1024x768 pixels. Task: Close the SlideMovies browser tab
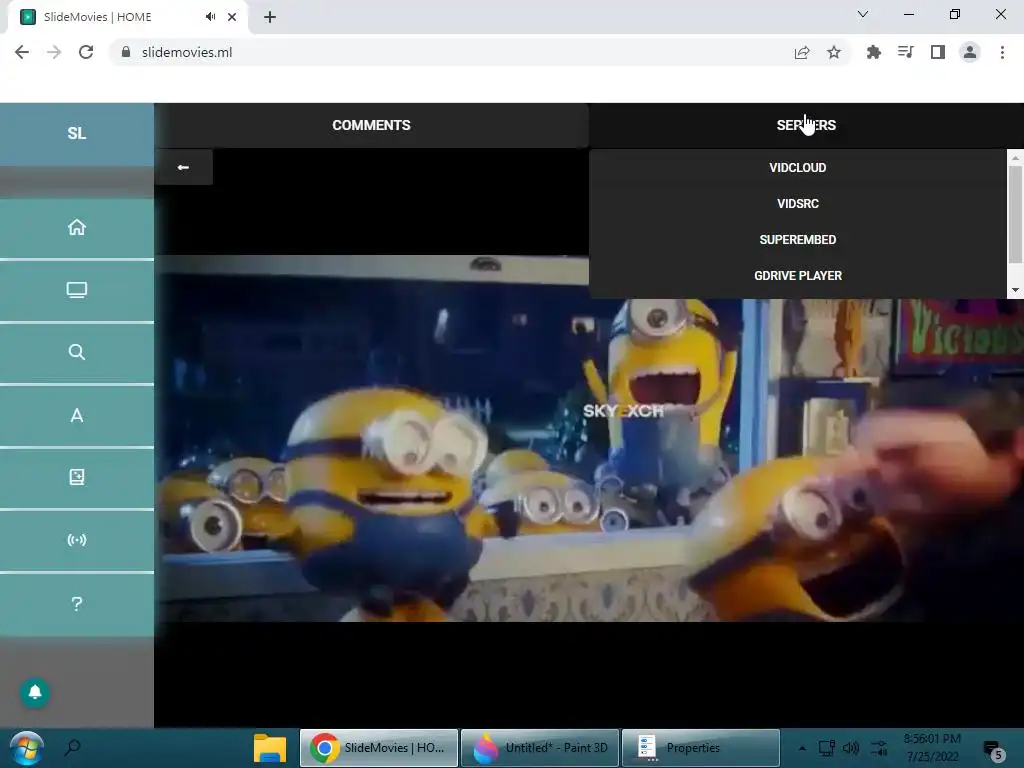tap(232, 17)
